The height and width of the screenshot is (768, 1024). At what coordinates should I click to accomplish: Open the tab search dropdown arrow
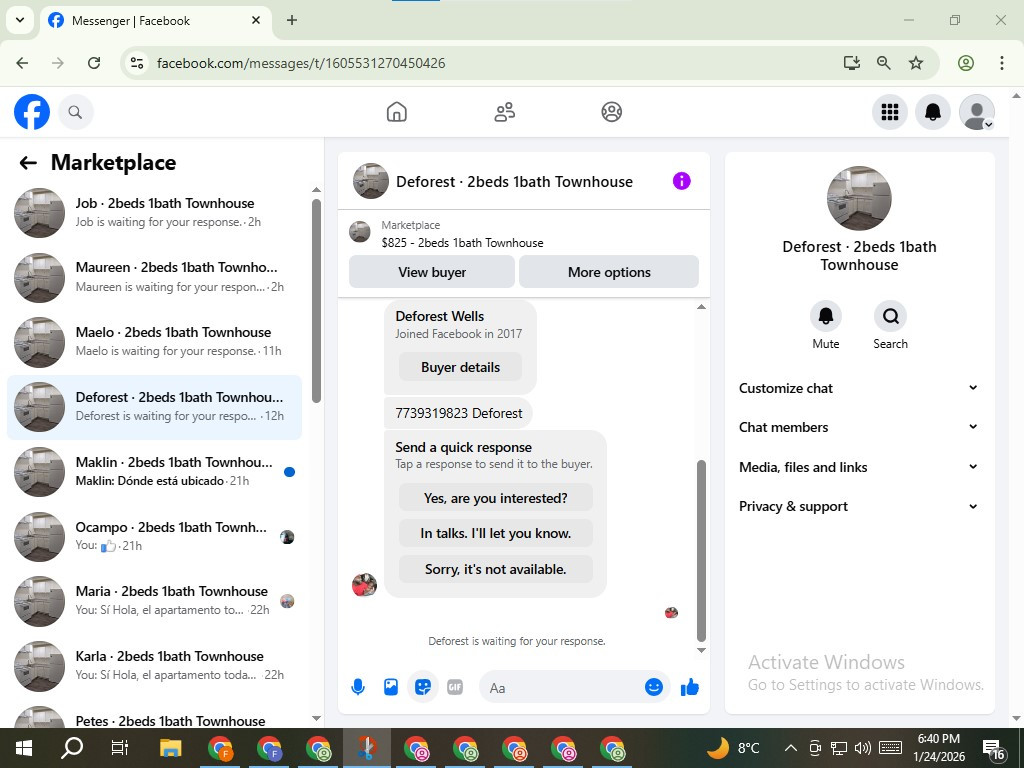click(x=20, y=20)
